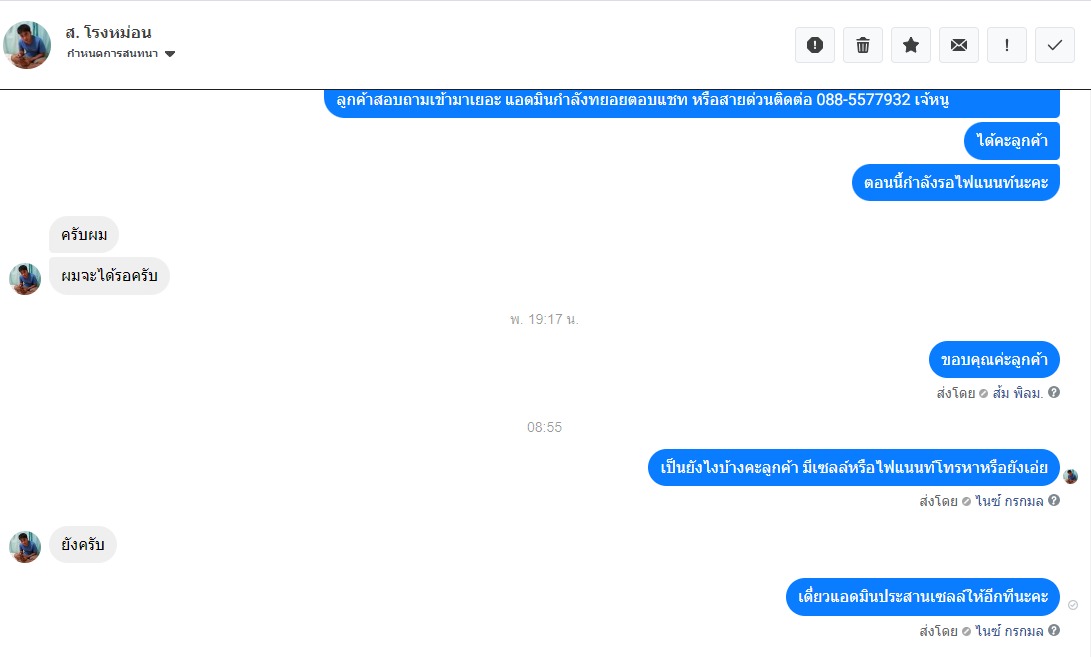The height and width of the screenshot is (657, 1091).
Task: Click the delivered status check beside last message
Action: point(1073,605)
